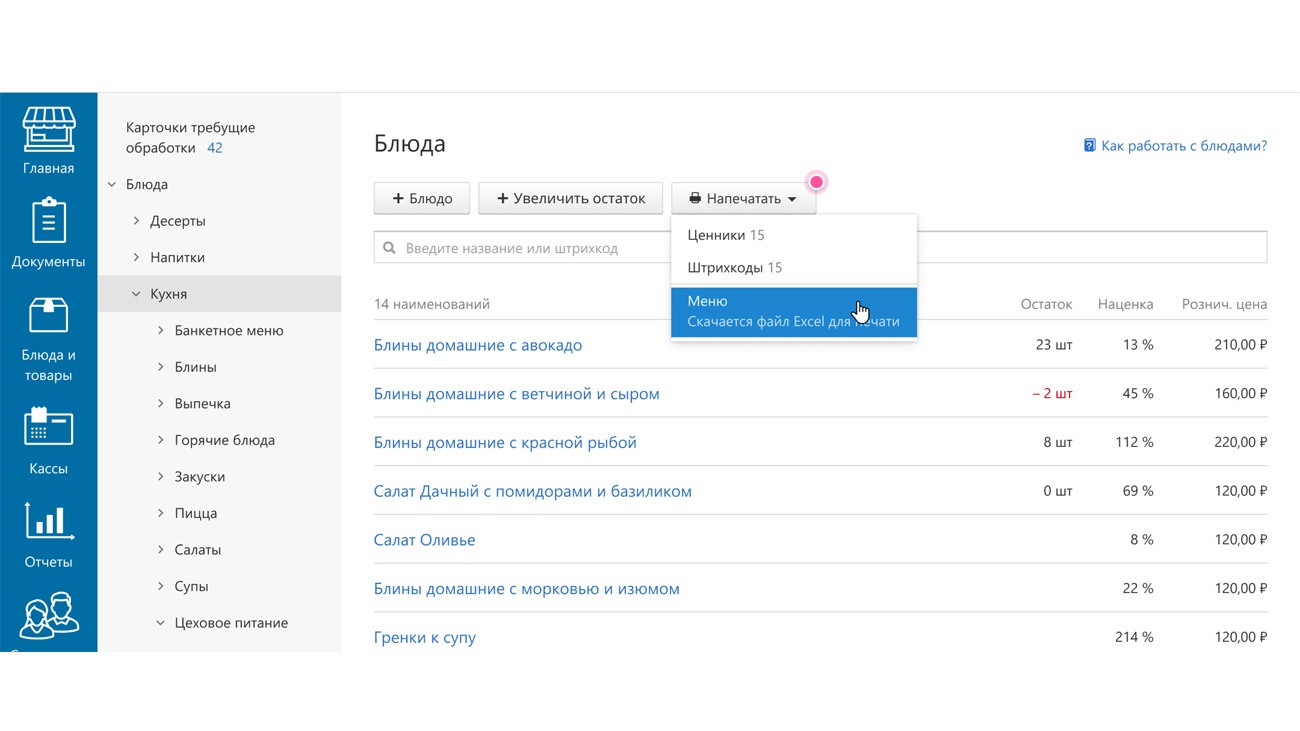
Task: Choose Ценники from the print menu
Action: point(716,235)
